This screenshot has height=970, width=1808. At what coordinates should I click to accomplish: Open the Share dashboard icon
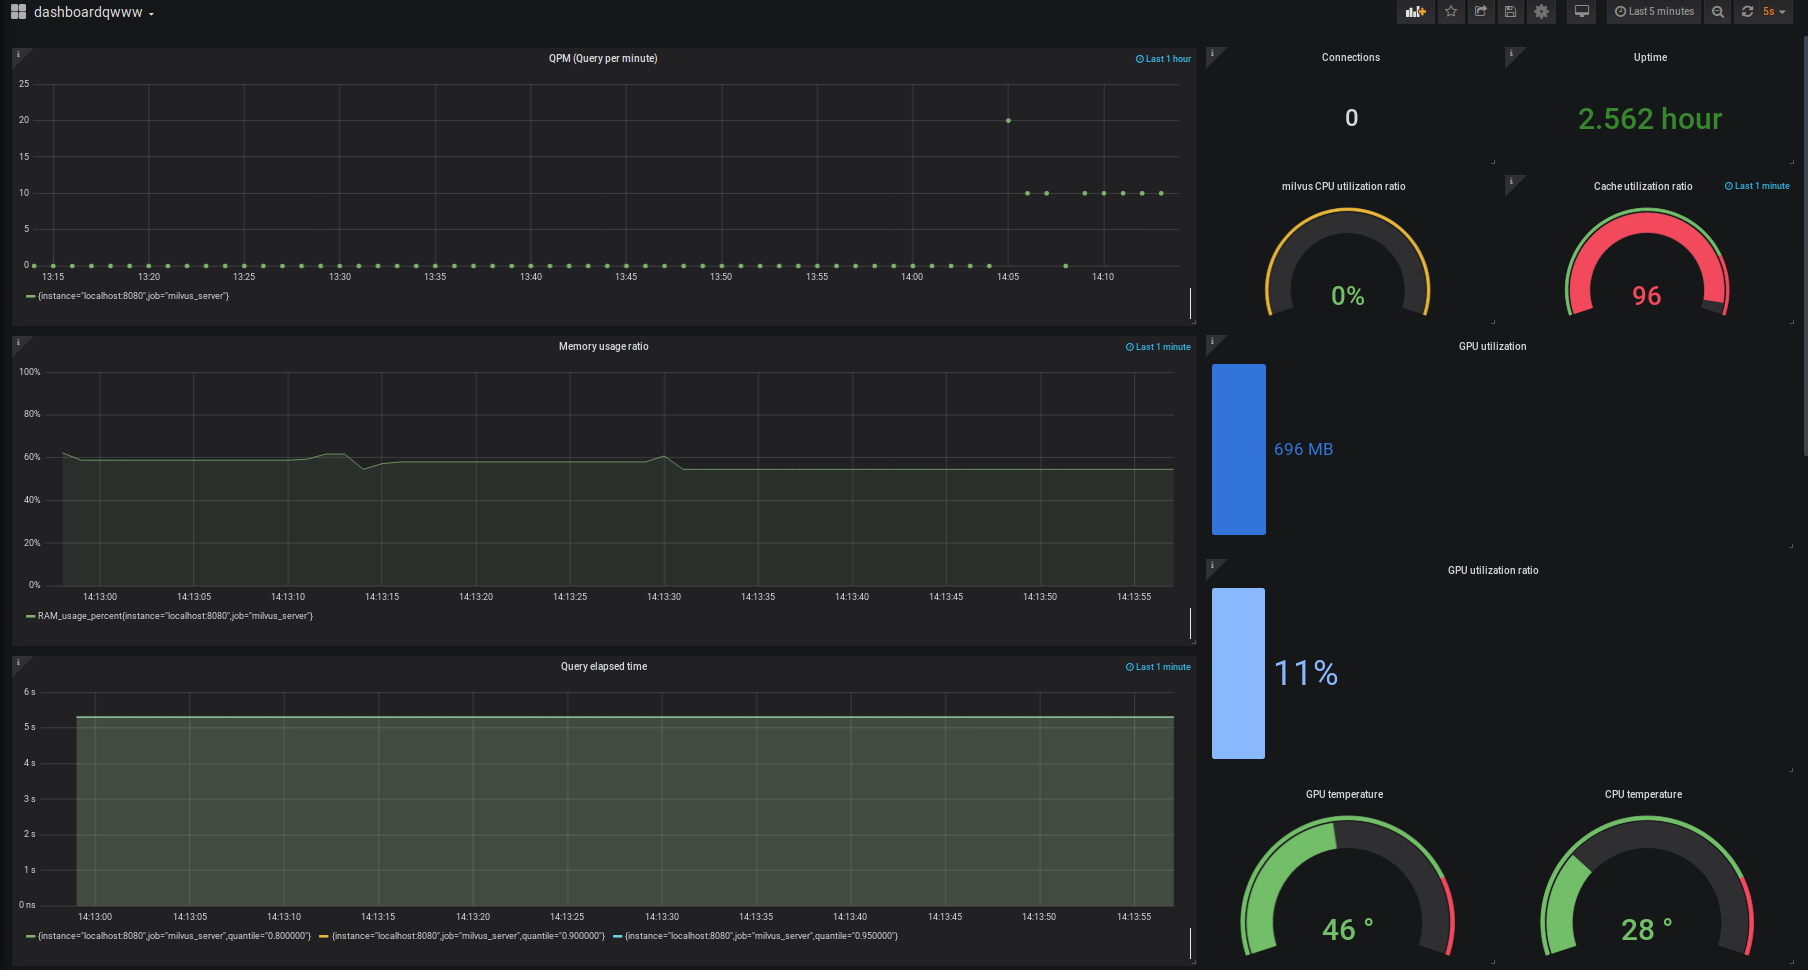pyautogui.click(x=1481, y=12)
